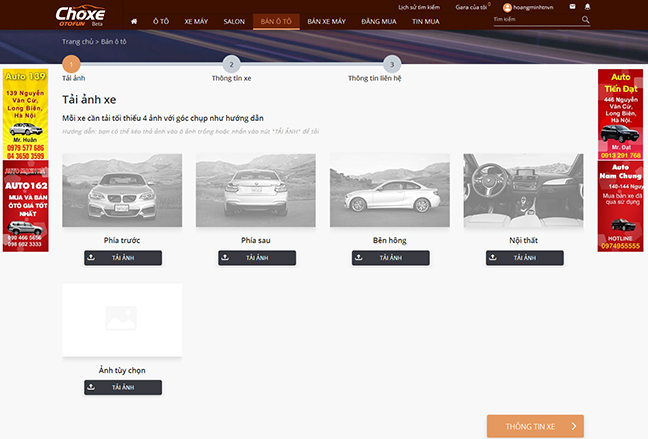Click TẢI ẢNH button under Phía sau
Screen dimensions: 648x439
(x=257, y=258)
